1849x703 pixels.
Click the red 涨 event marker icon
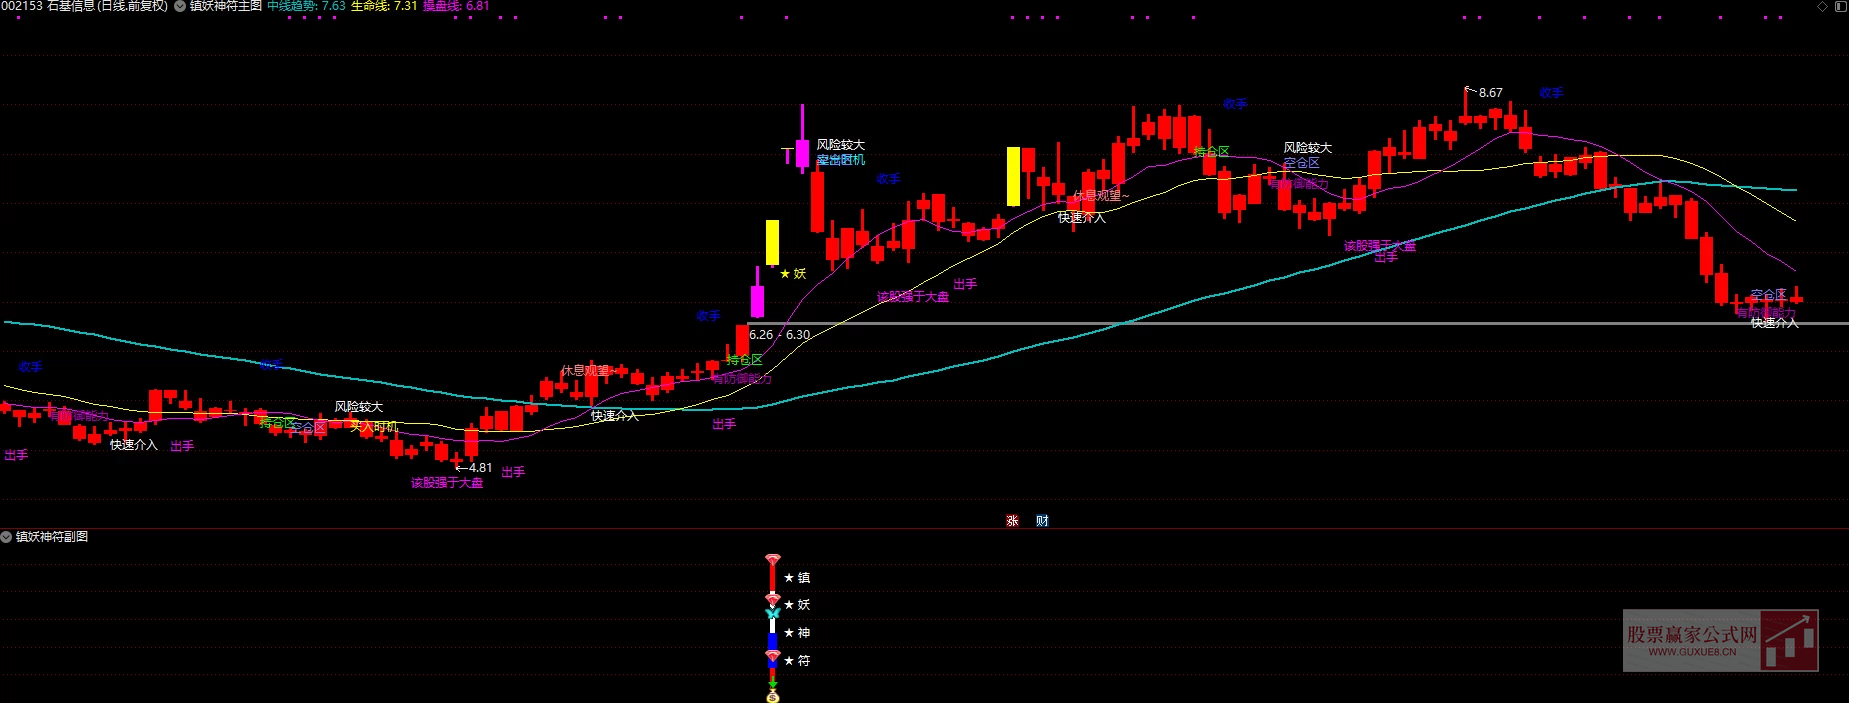[x=1012, y=521]
